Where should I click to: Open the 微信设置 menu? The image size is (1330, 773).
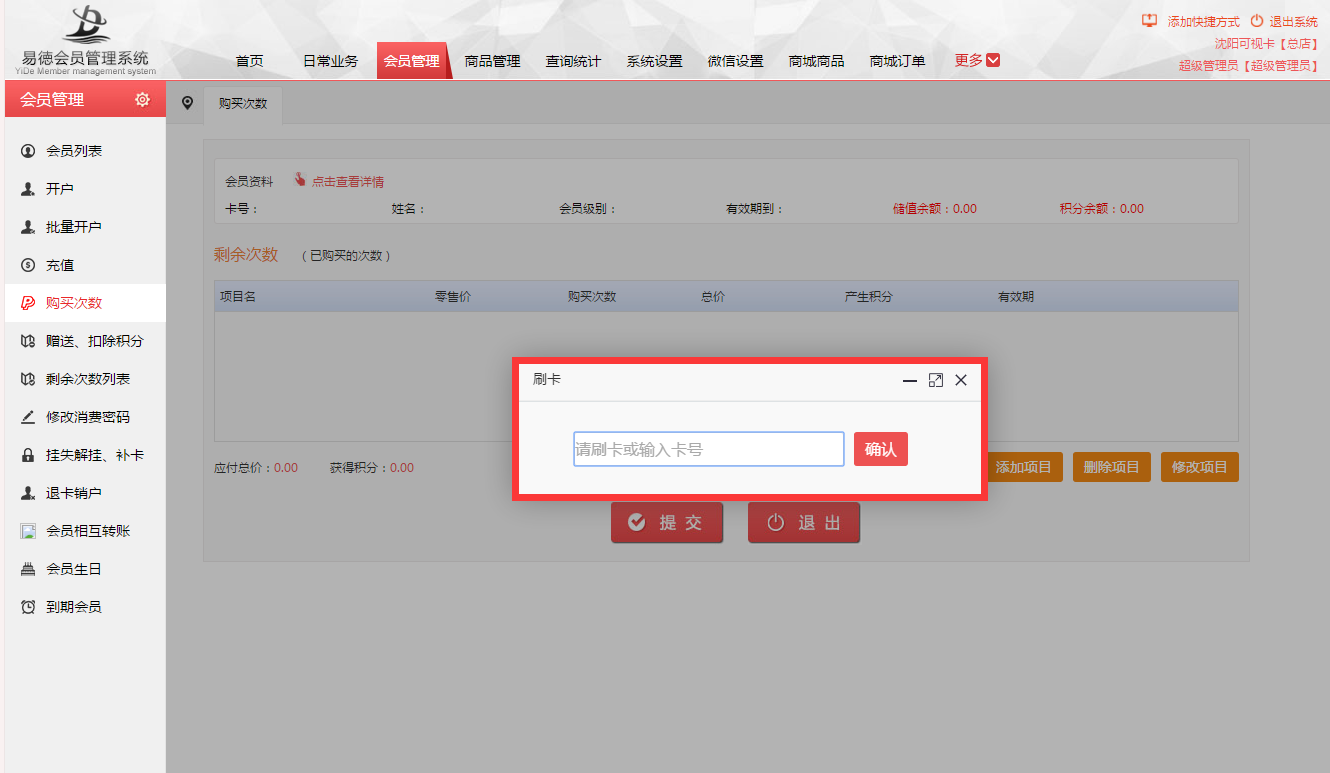pos(736,61)
